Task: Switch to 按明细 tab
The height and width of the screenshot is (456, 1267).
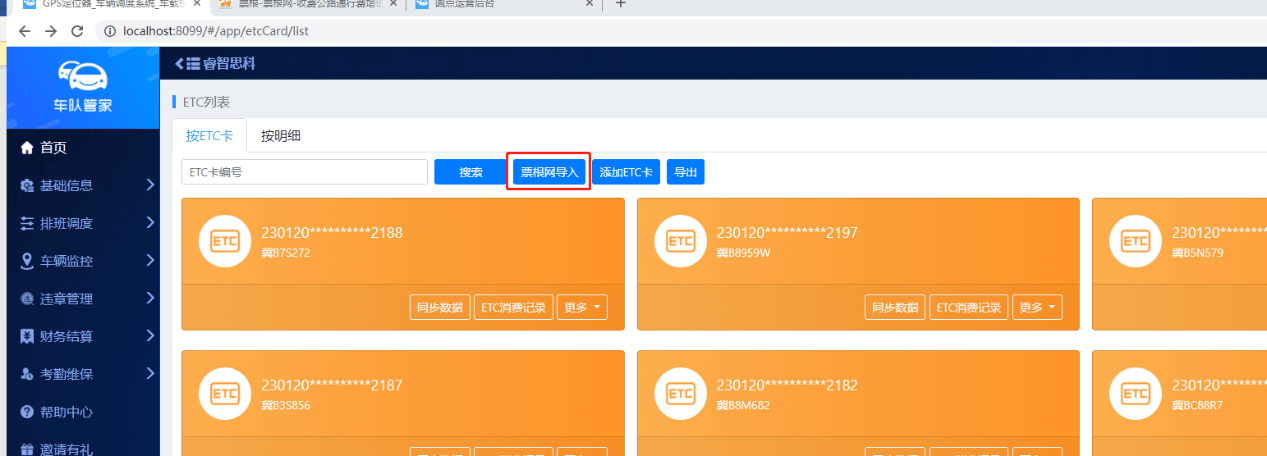Action: (x=281, y=136)
